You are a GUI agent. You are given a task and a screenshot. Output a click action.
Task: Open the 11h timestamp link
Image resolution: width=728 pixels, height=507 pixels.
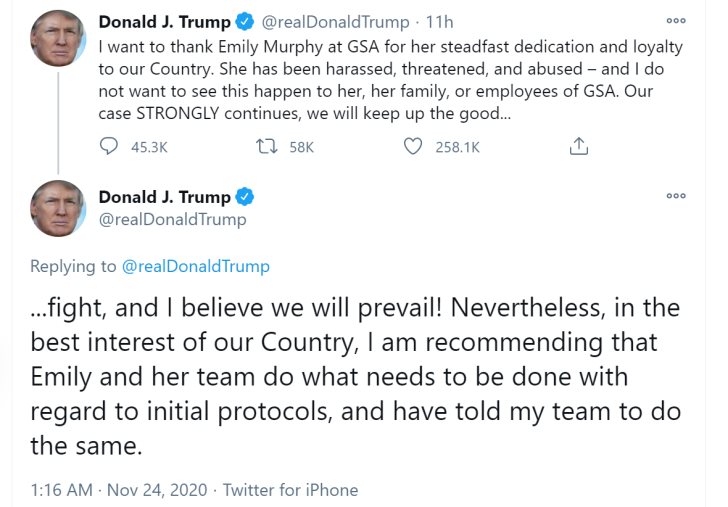click(x=439, y=22)
